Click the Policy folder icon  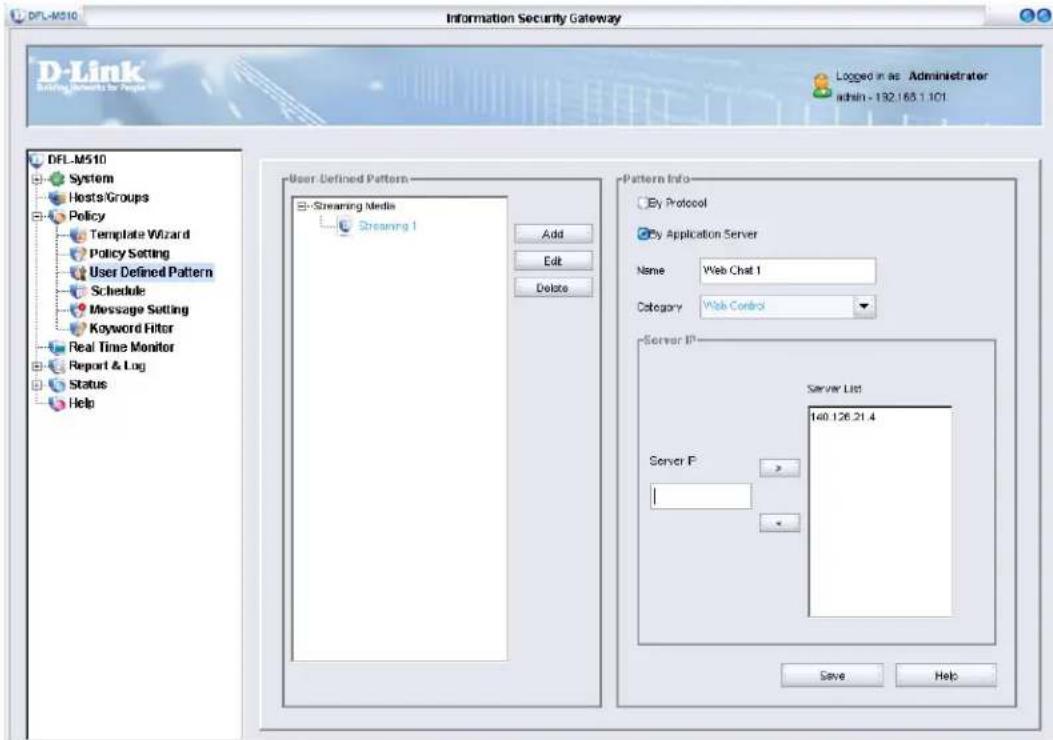57,216
